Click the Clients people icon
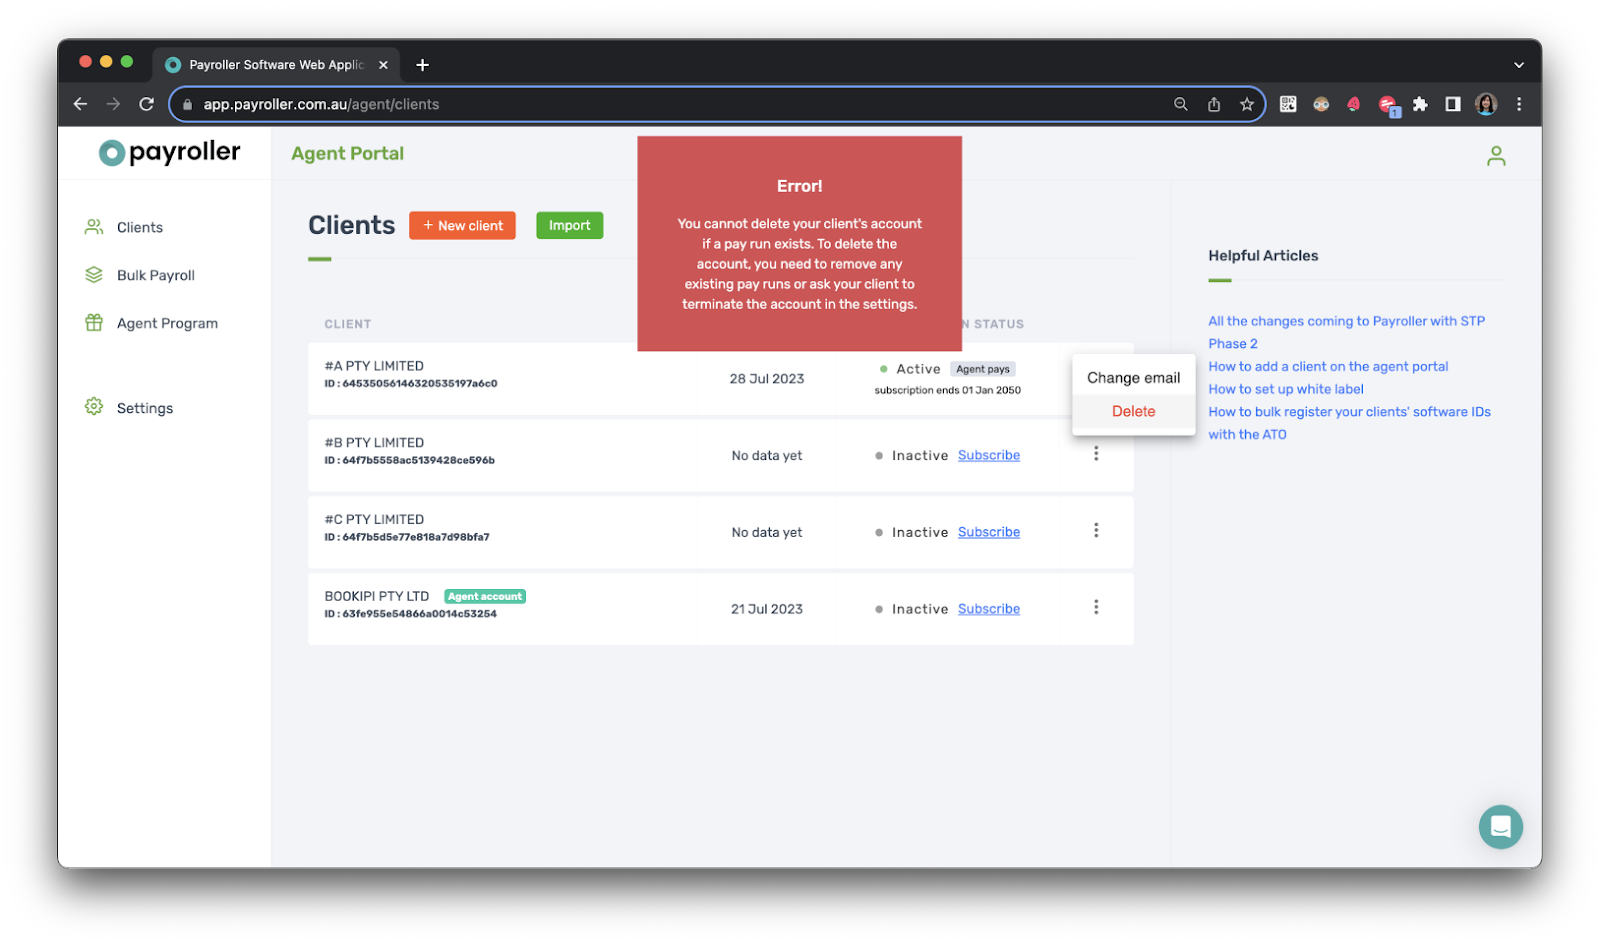Screen dimensions: 1600x944 [94, 227]
